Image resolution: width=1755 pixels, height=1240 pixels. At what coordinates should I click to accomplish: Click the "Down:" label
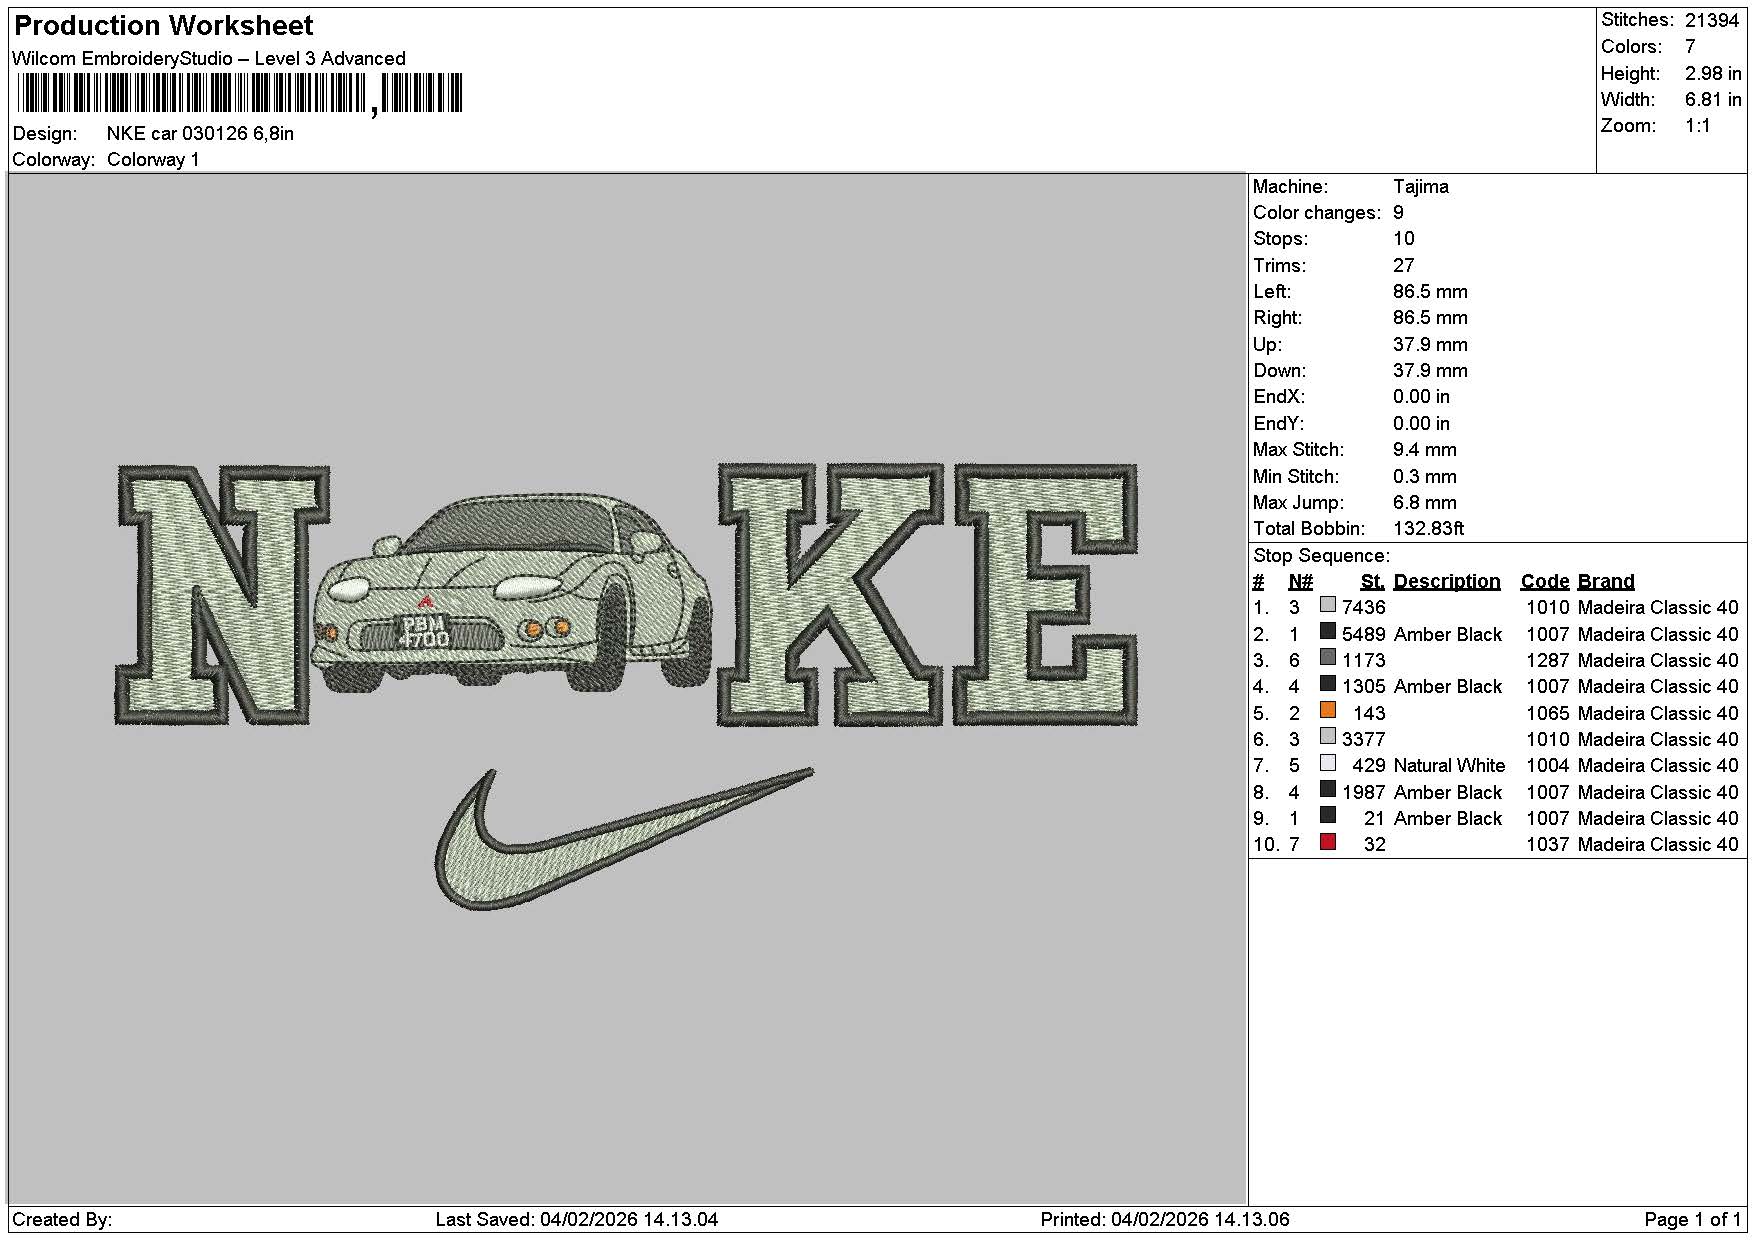coord(1278,371)
